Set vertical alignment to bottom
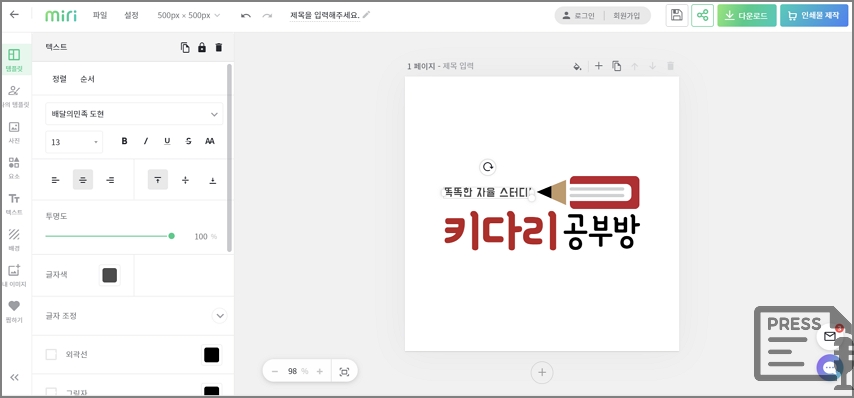 [213, 180]
